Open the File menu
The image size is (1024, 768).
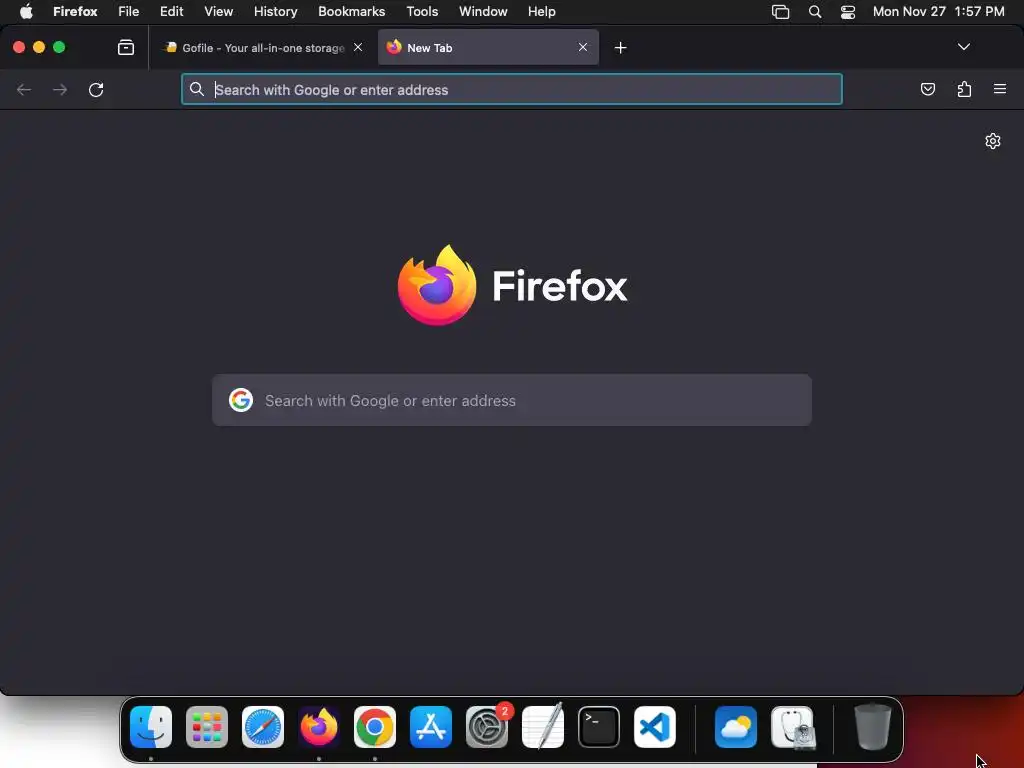129,12
